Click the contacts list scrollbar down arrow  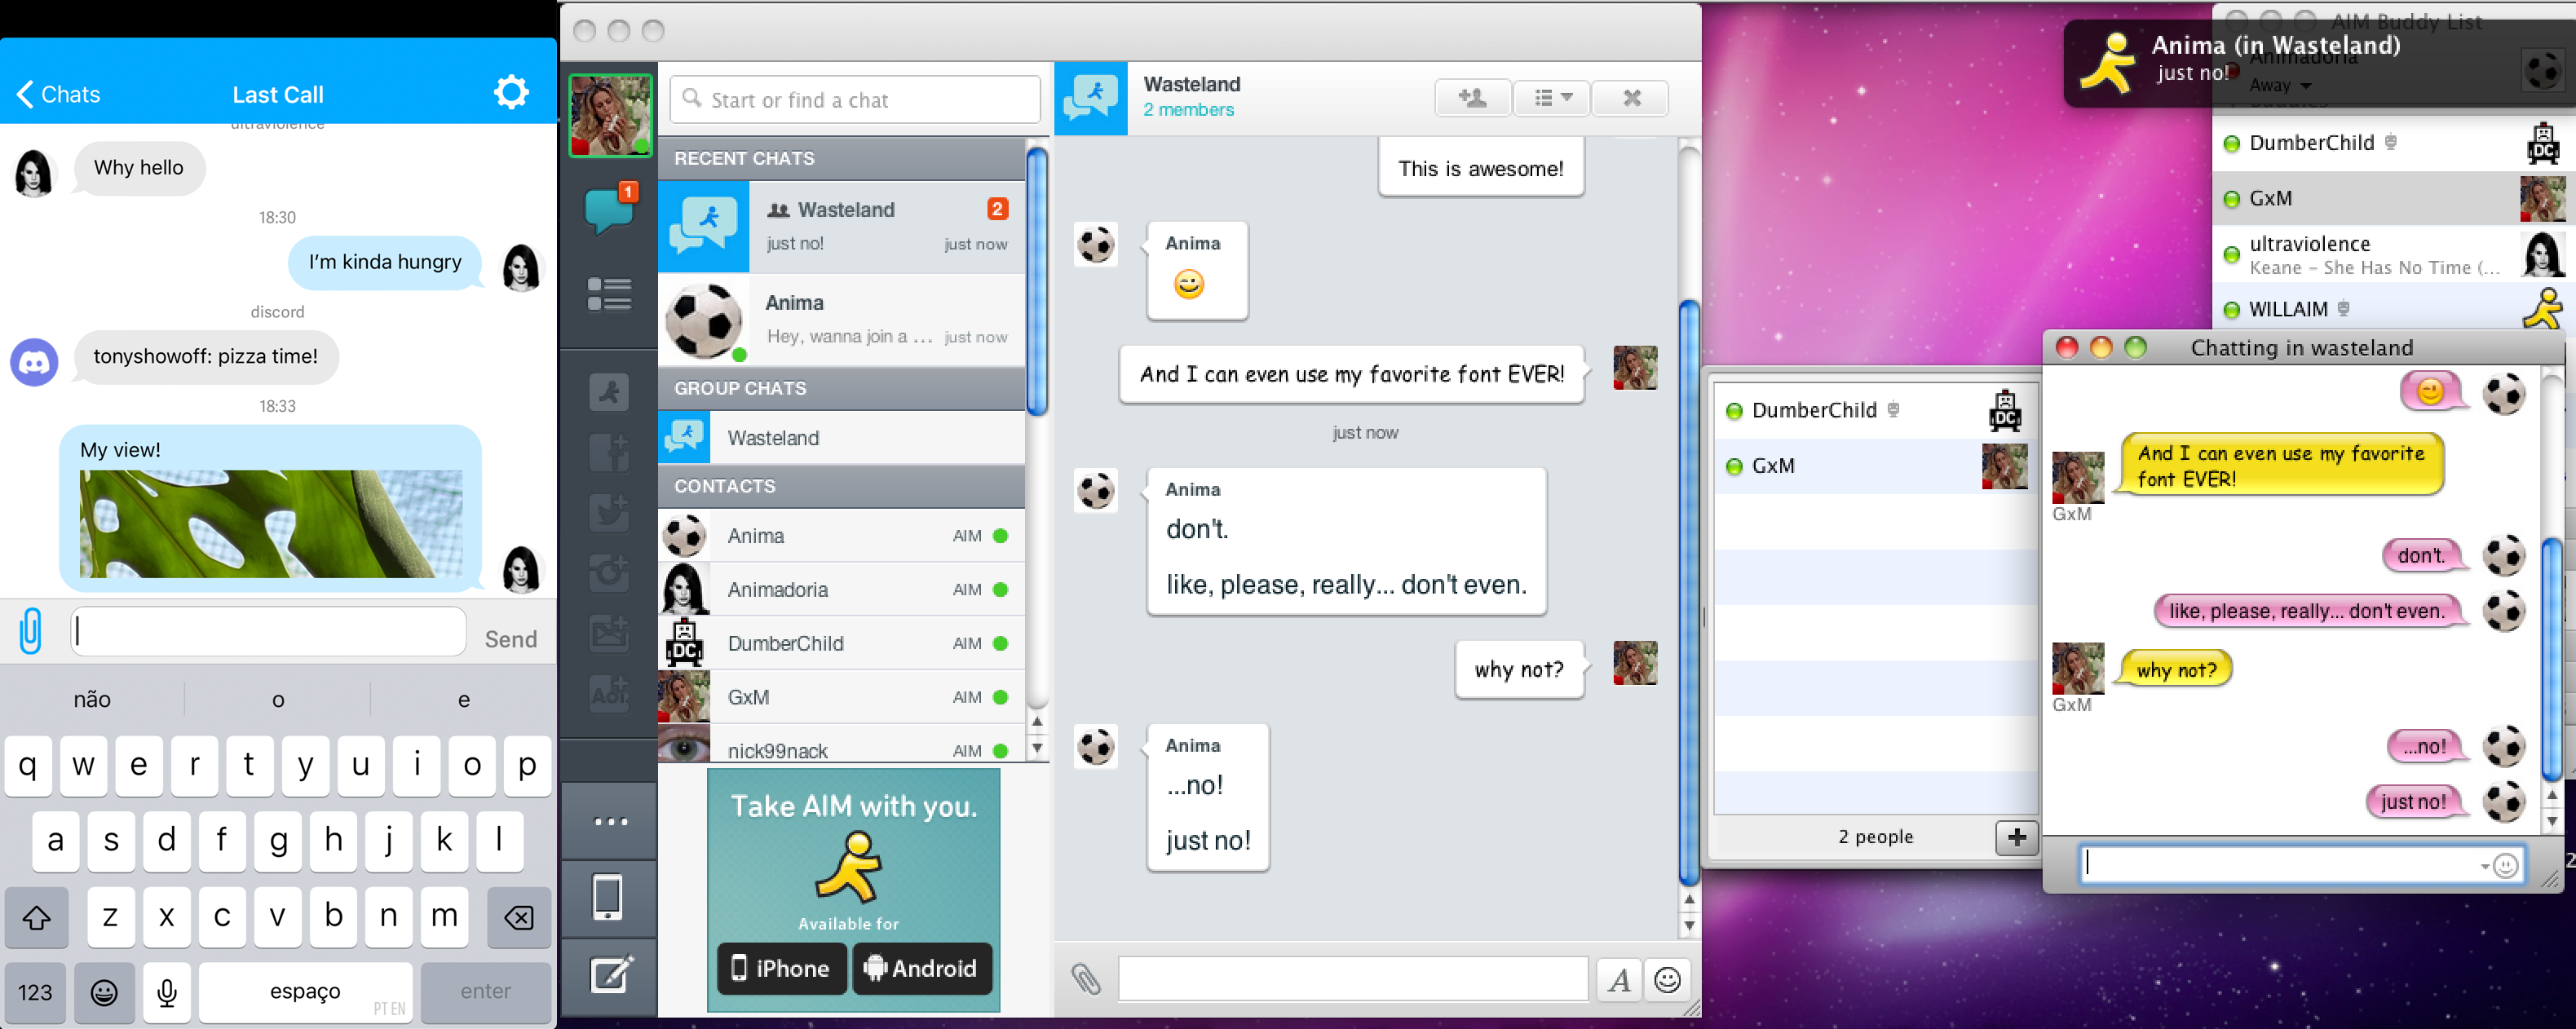pos(1037,747)
